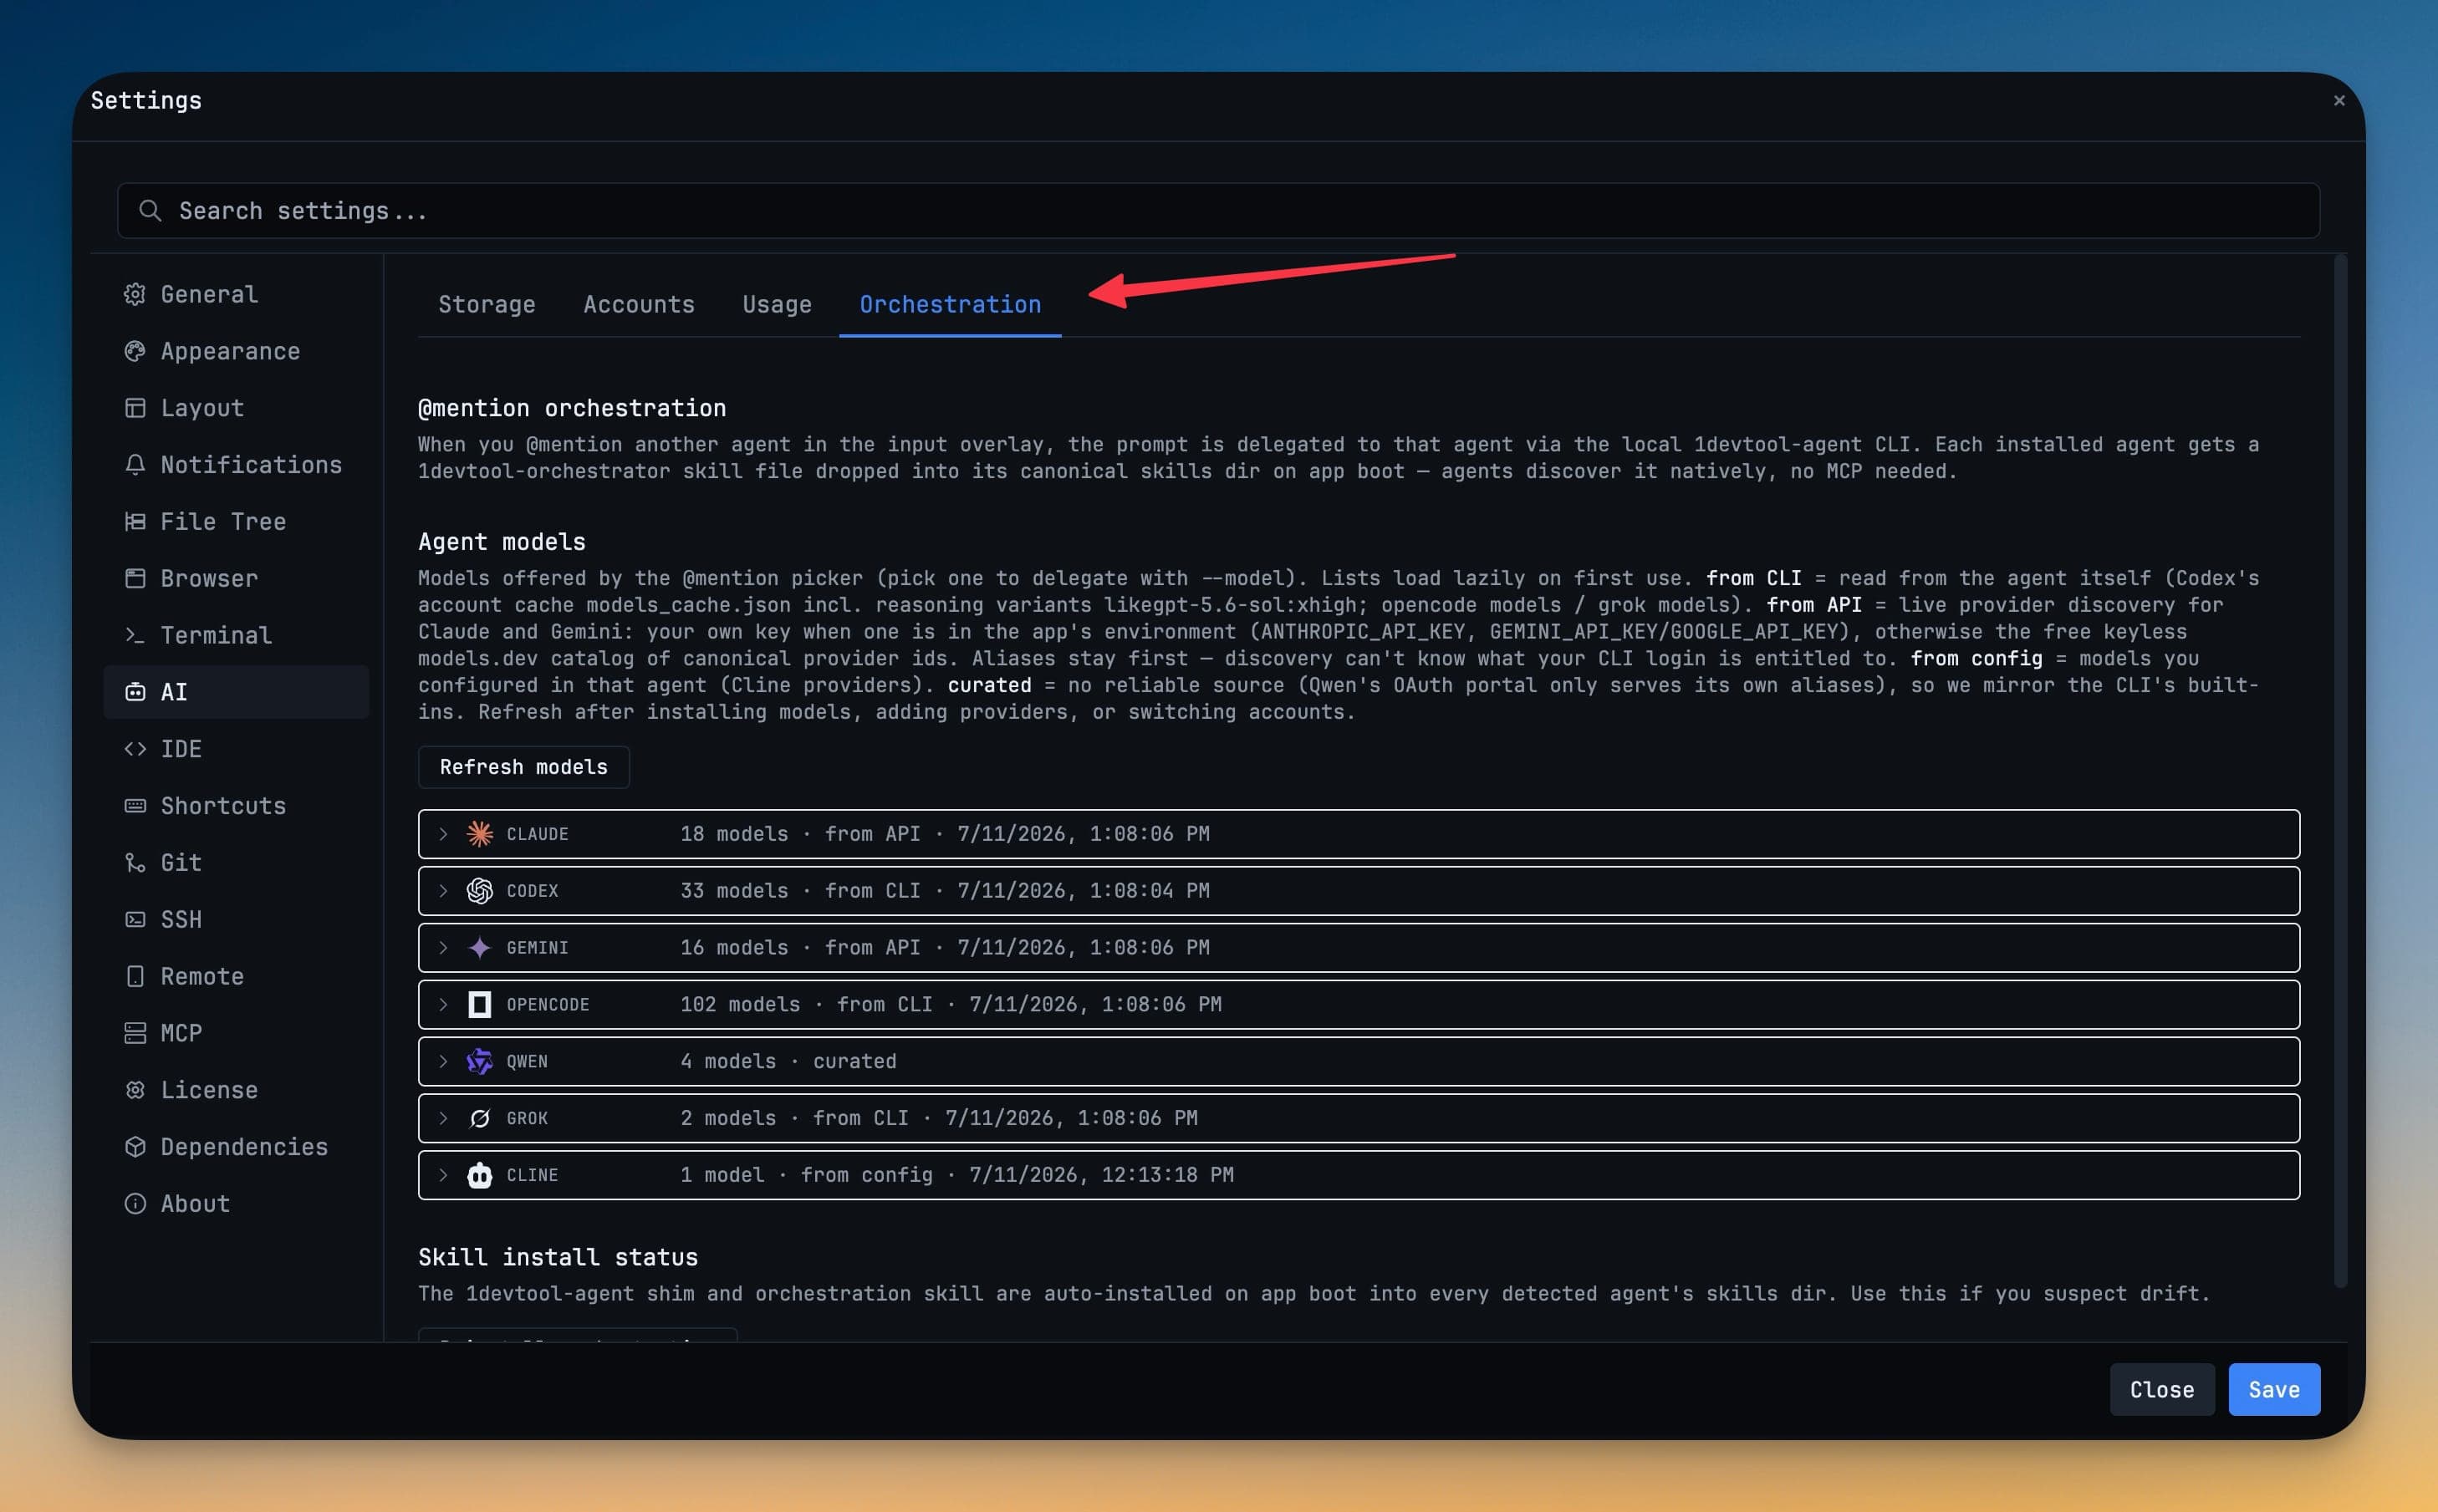Click the search magnifier icon
Screen dimensions: 2438x1512
pyautogui.click(x=150, y=210)
